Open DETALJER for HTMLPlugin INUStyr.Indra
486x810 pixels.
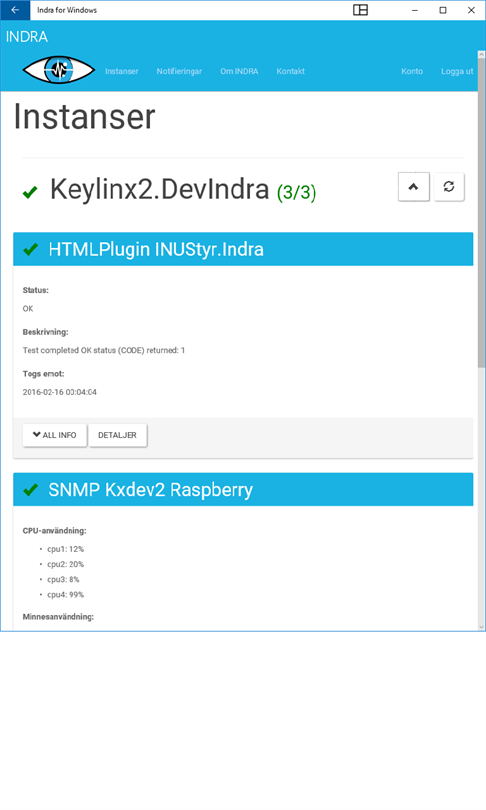118,435
